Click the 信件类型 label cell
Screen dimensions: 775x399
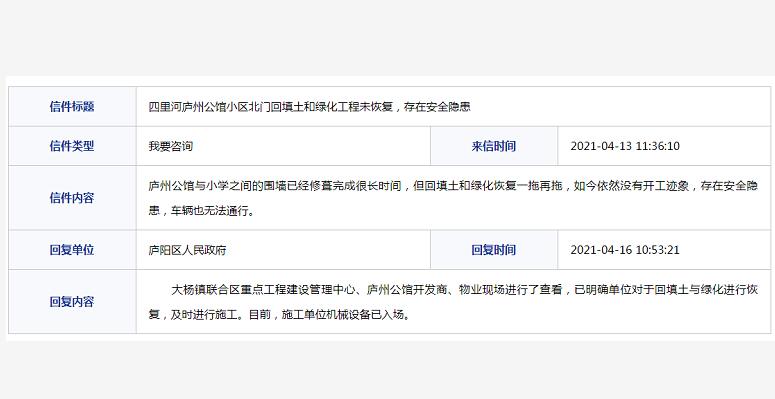(x=72, y=146)
